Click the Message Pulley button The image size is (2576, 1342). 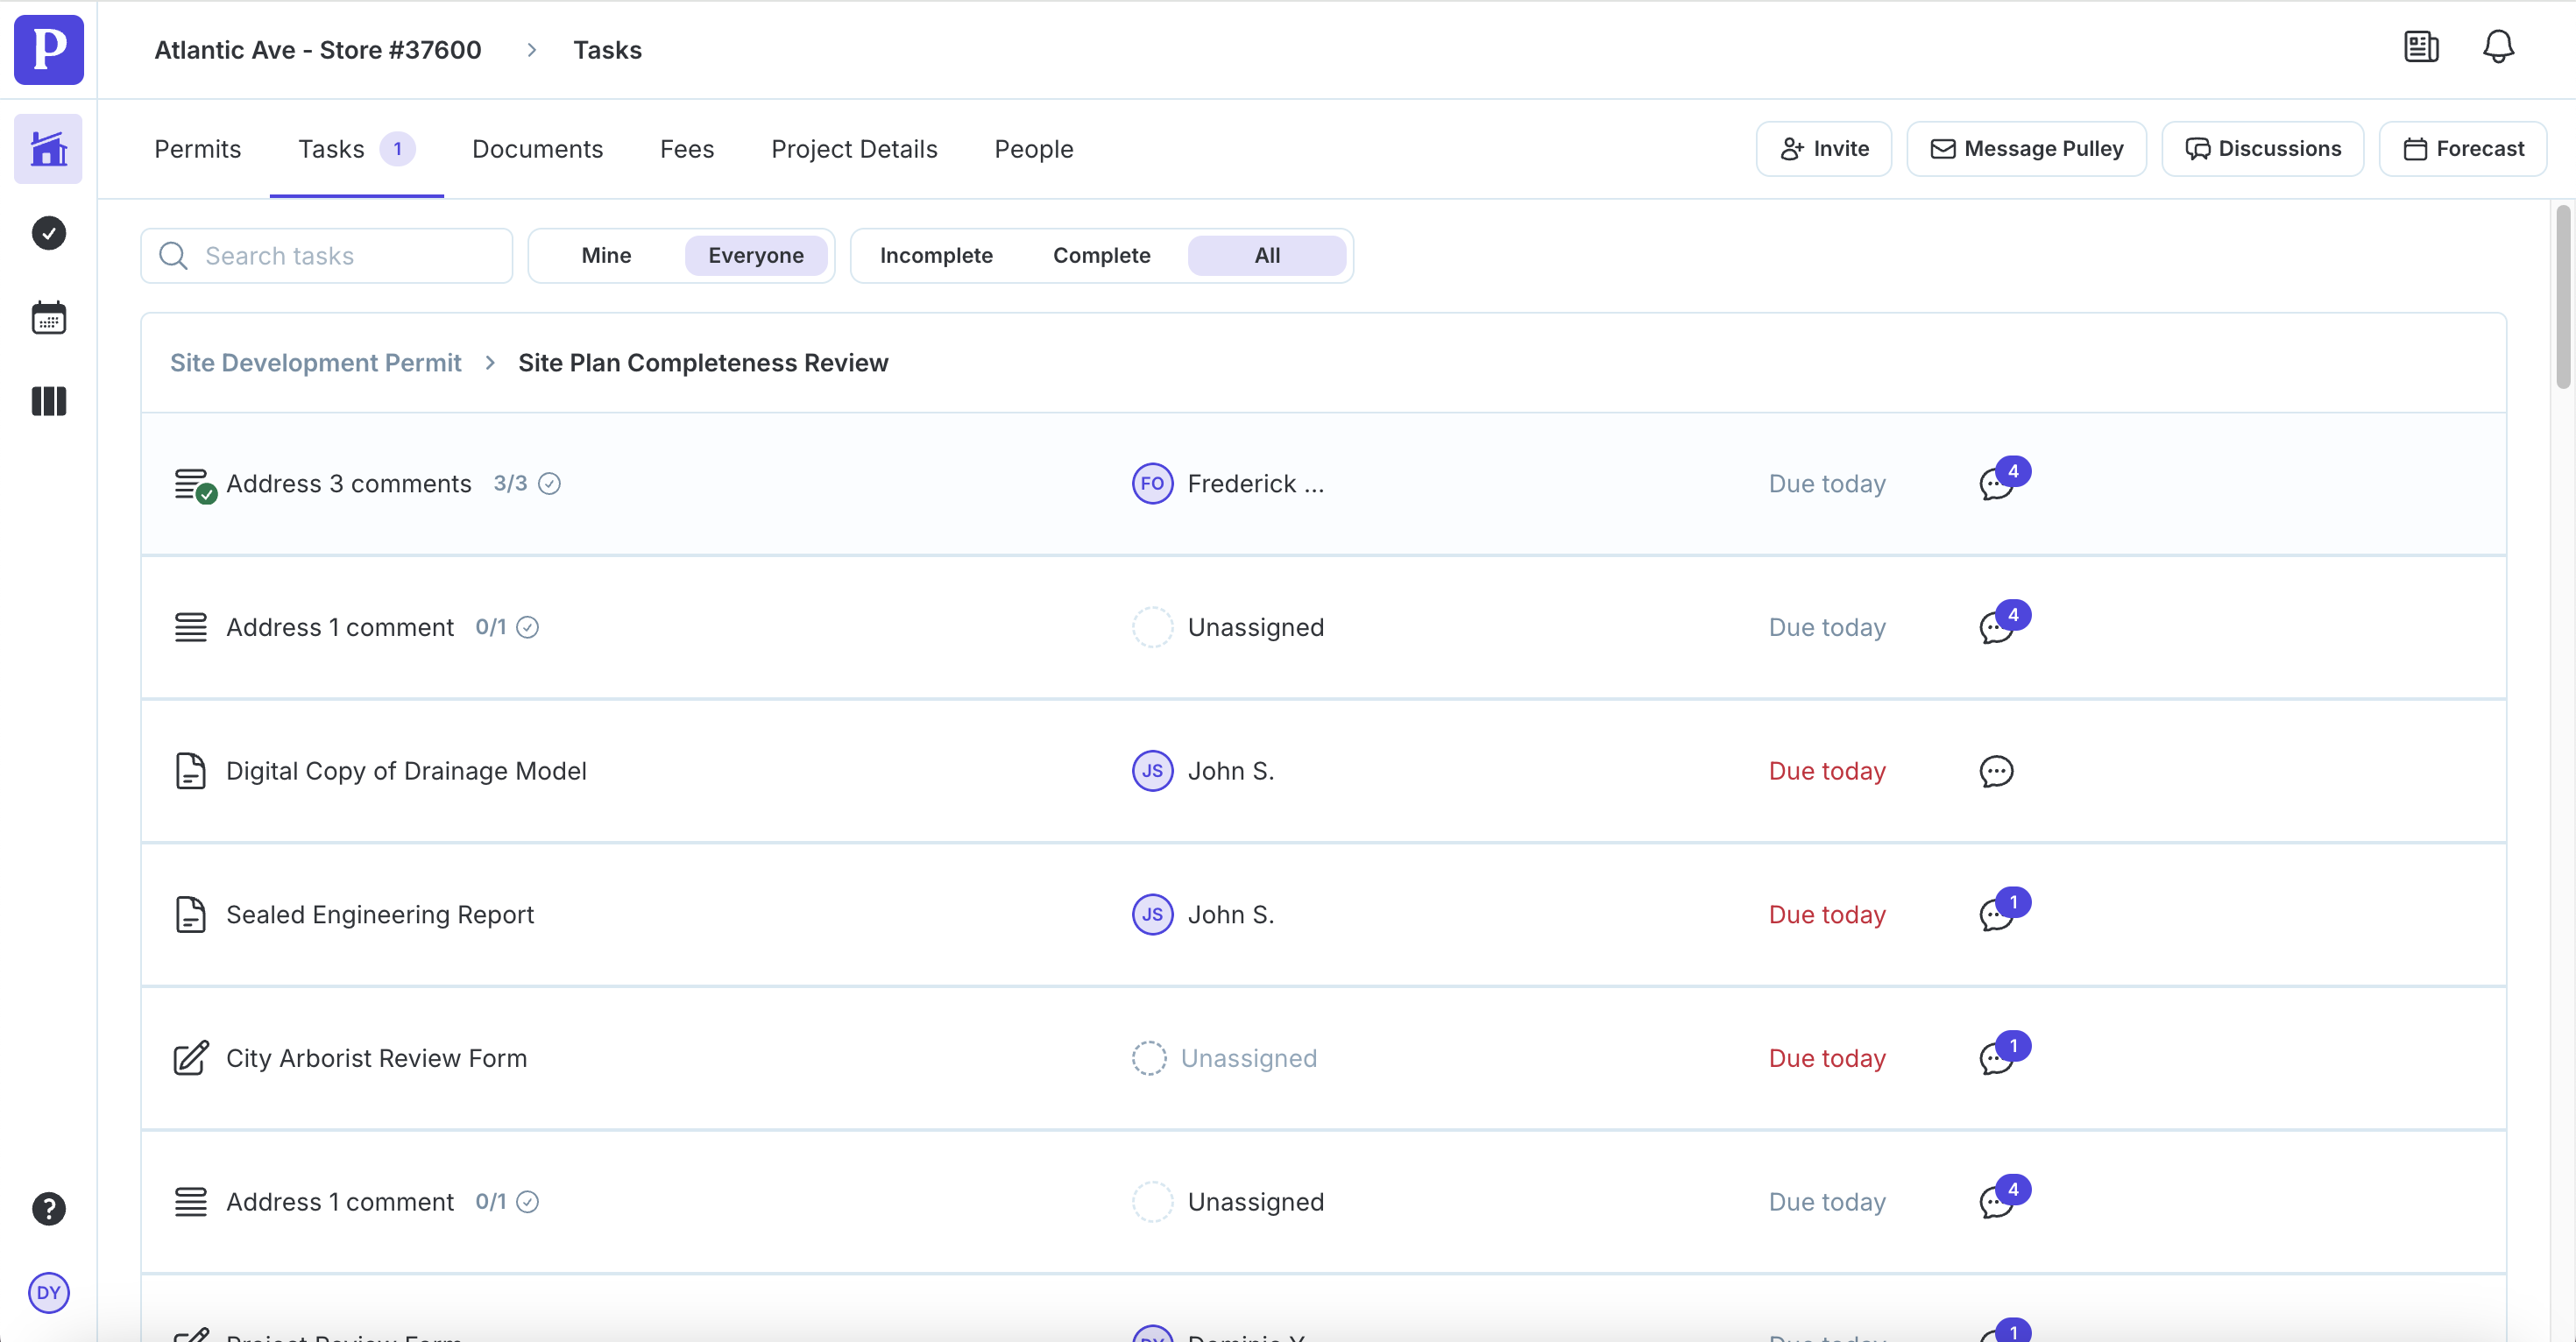pyautogui.click(x=2026, y=149)
